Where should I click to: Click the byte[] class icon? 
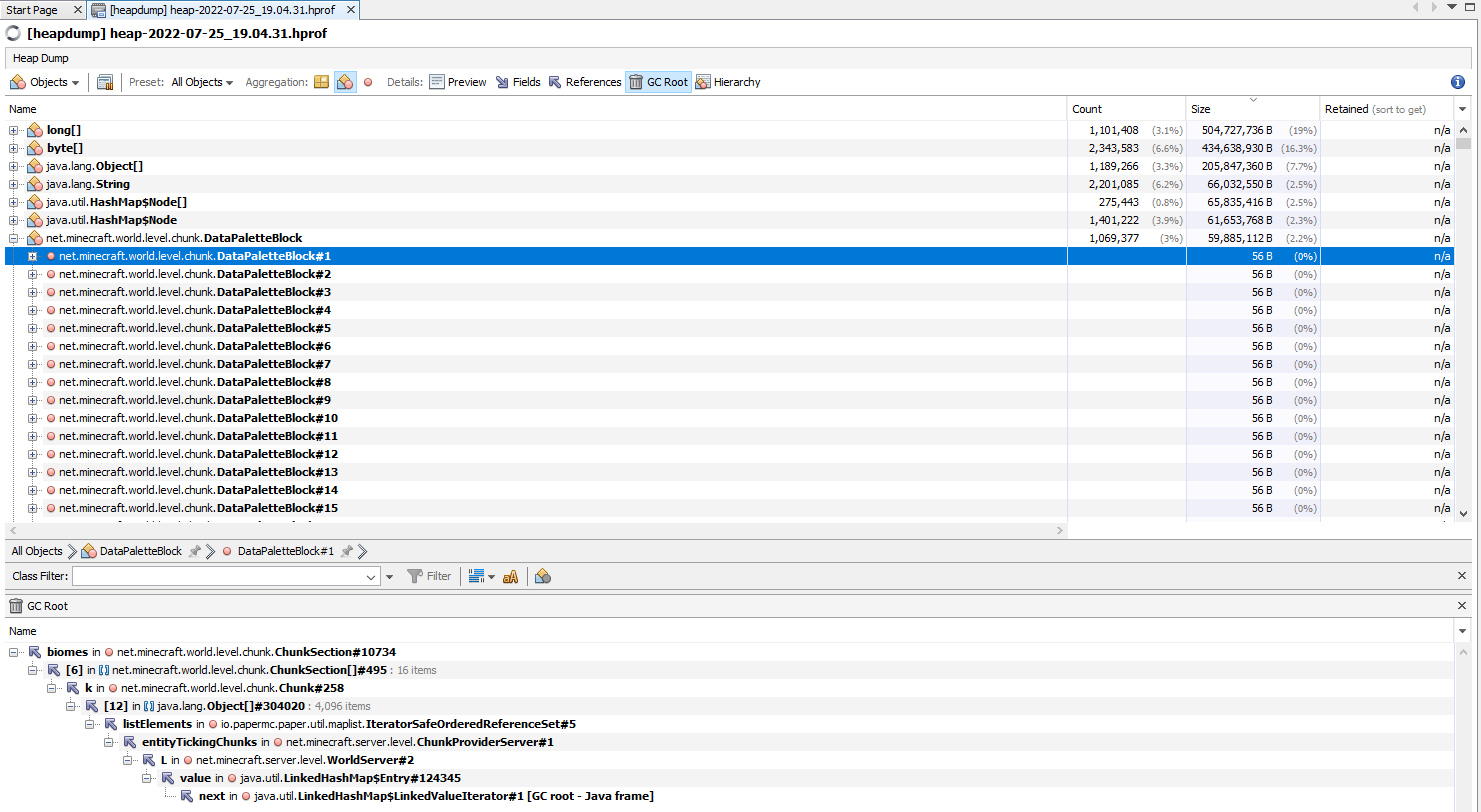pyautogui.click(x=34, y=148)
